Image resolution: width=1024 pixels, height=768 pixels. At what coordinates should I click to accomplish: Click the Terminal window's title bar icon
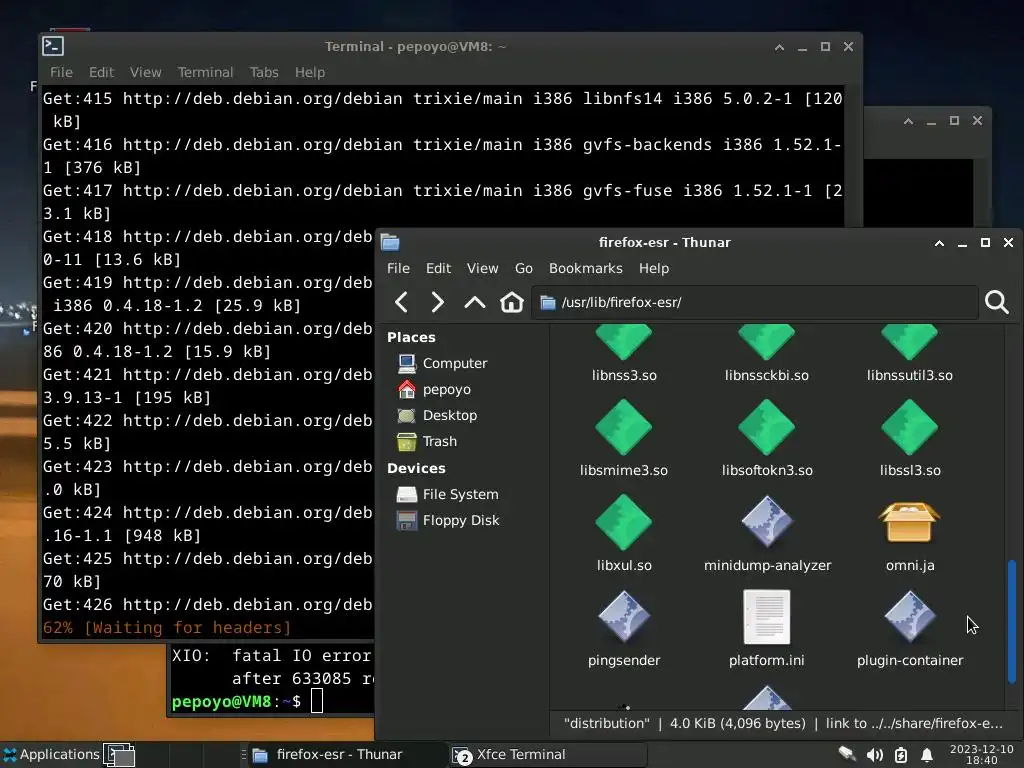53,46
